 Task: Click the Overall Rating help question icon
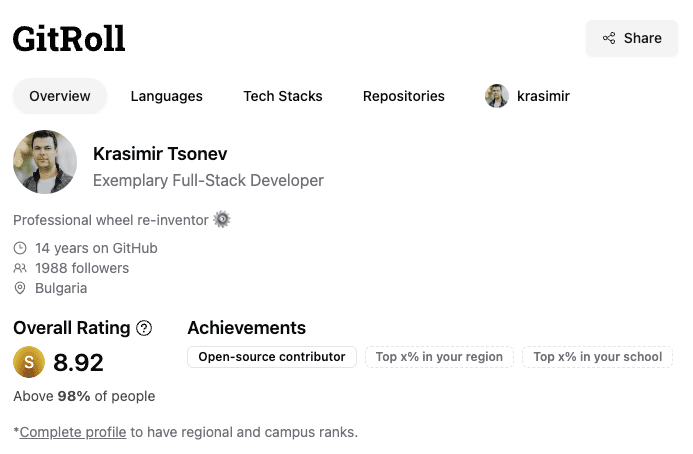tap(144, 328)
